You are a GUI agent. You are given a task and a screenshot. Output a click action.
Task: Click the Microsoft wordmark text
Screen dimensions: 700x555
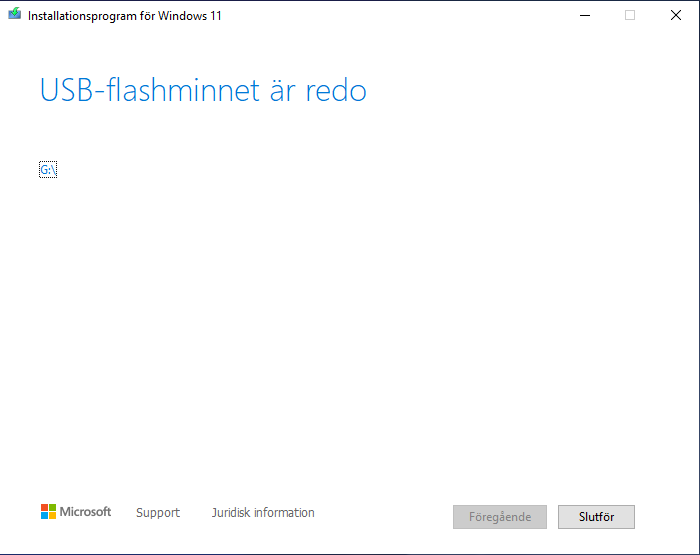pos(86,512)
